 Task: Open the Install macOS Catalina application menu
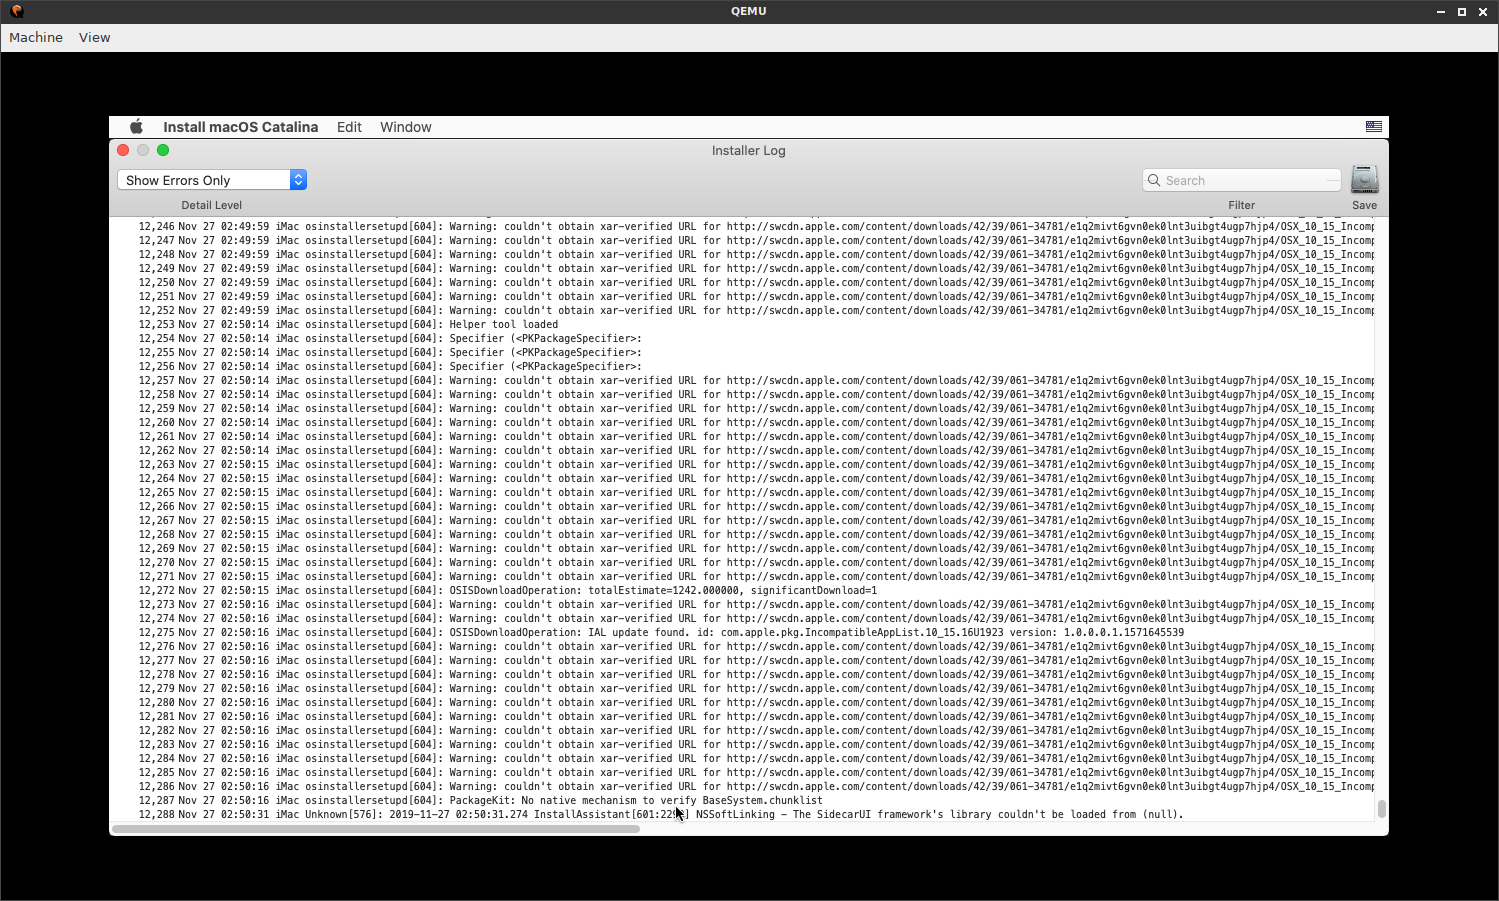pos(240,127)
